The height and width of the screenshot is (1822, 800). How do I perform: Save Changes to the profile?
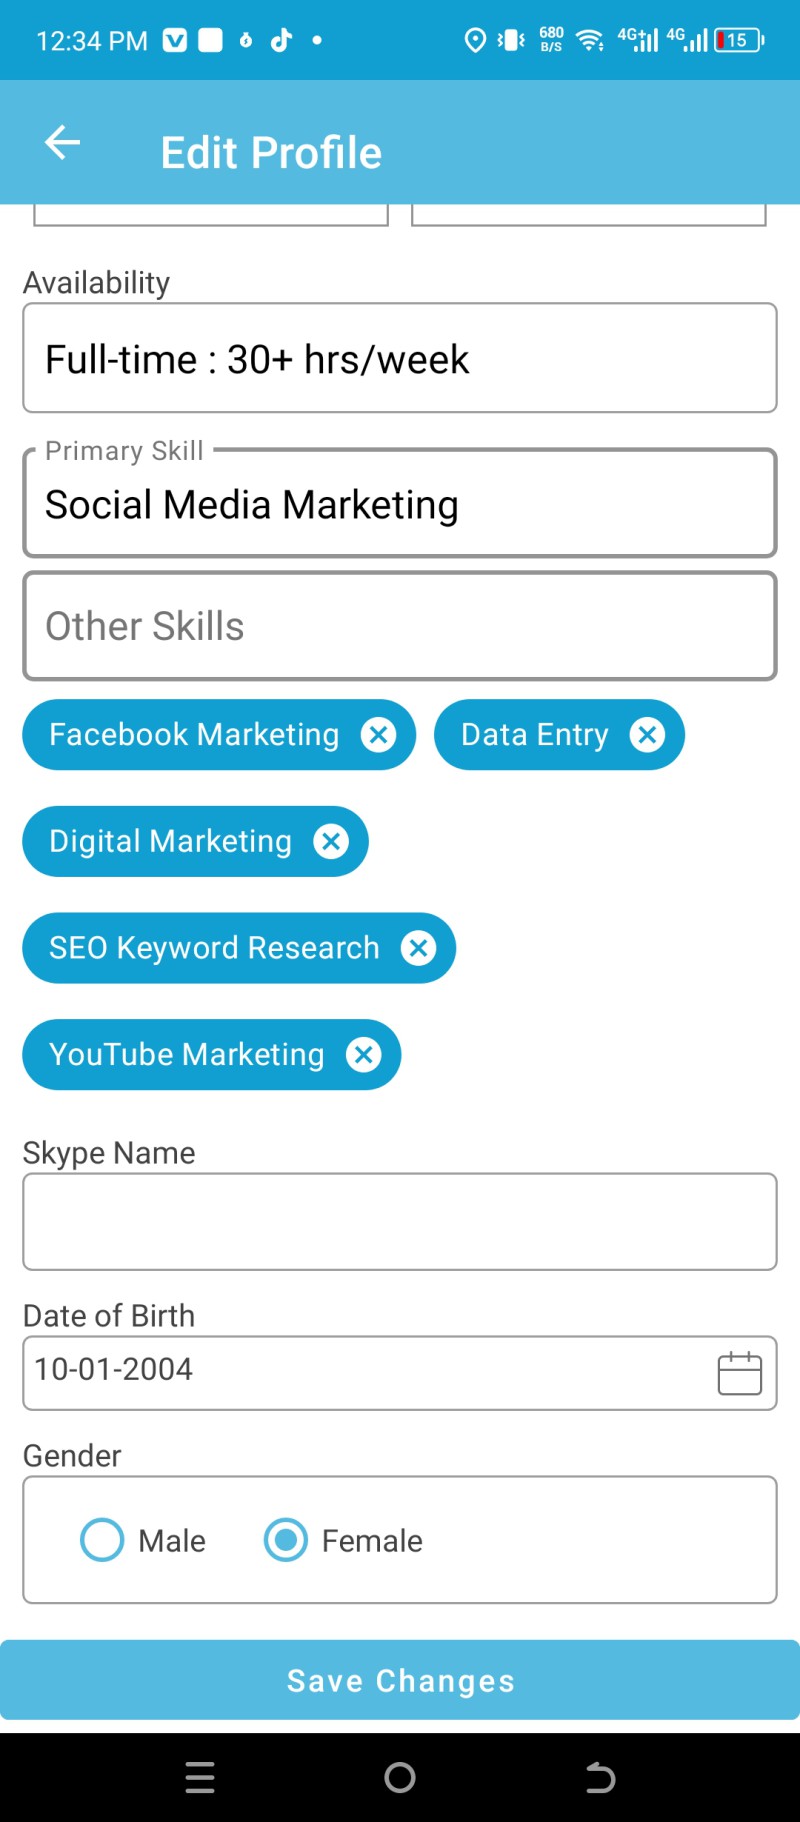400,1680
